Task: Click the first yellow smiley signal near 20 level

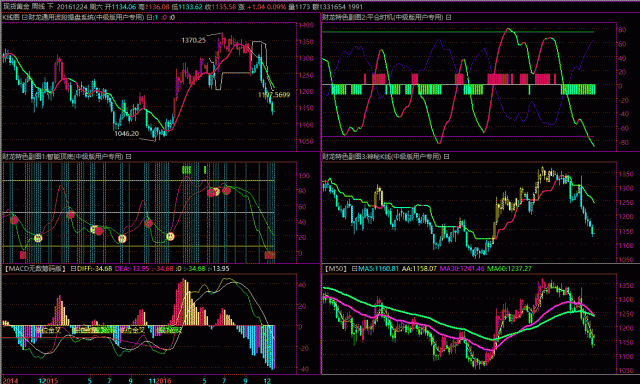Action: (38, 238)
